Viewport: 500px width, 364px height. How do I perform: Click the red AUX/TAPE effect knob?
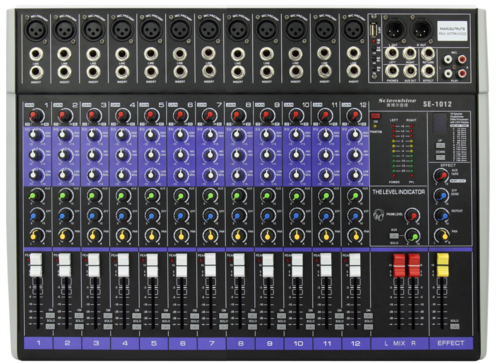coord(441,176)
